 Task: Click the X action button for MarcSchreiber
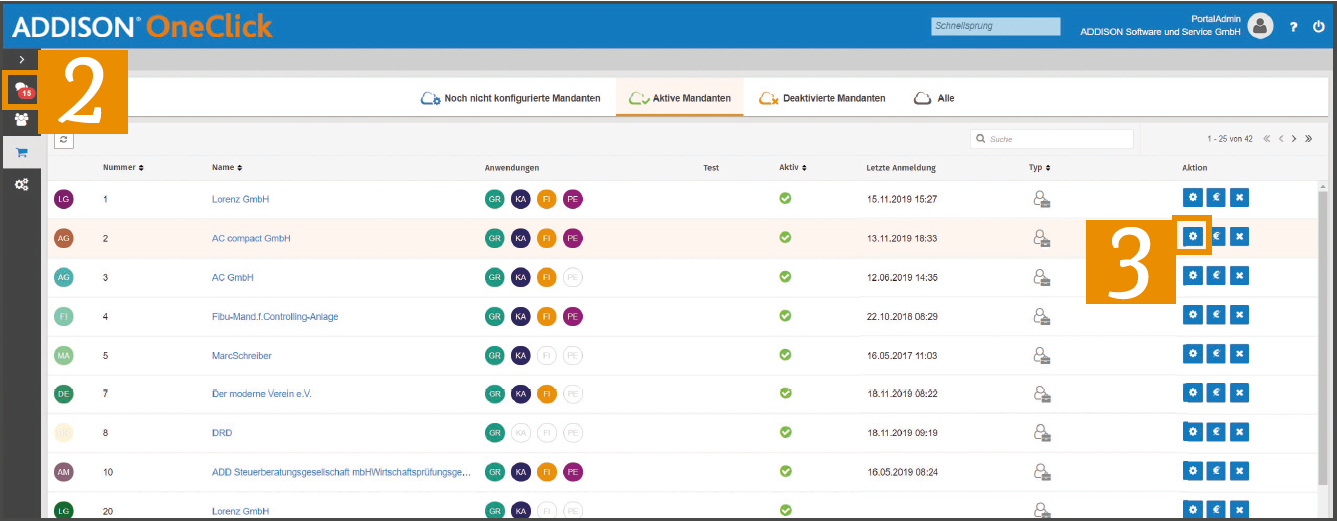click(1240, 353)
